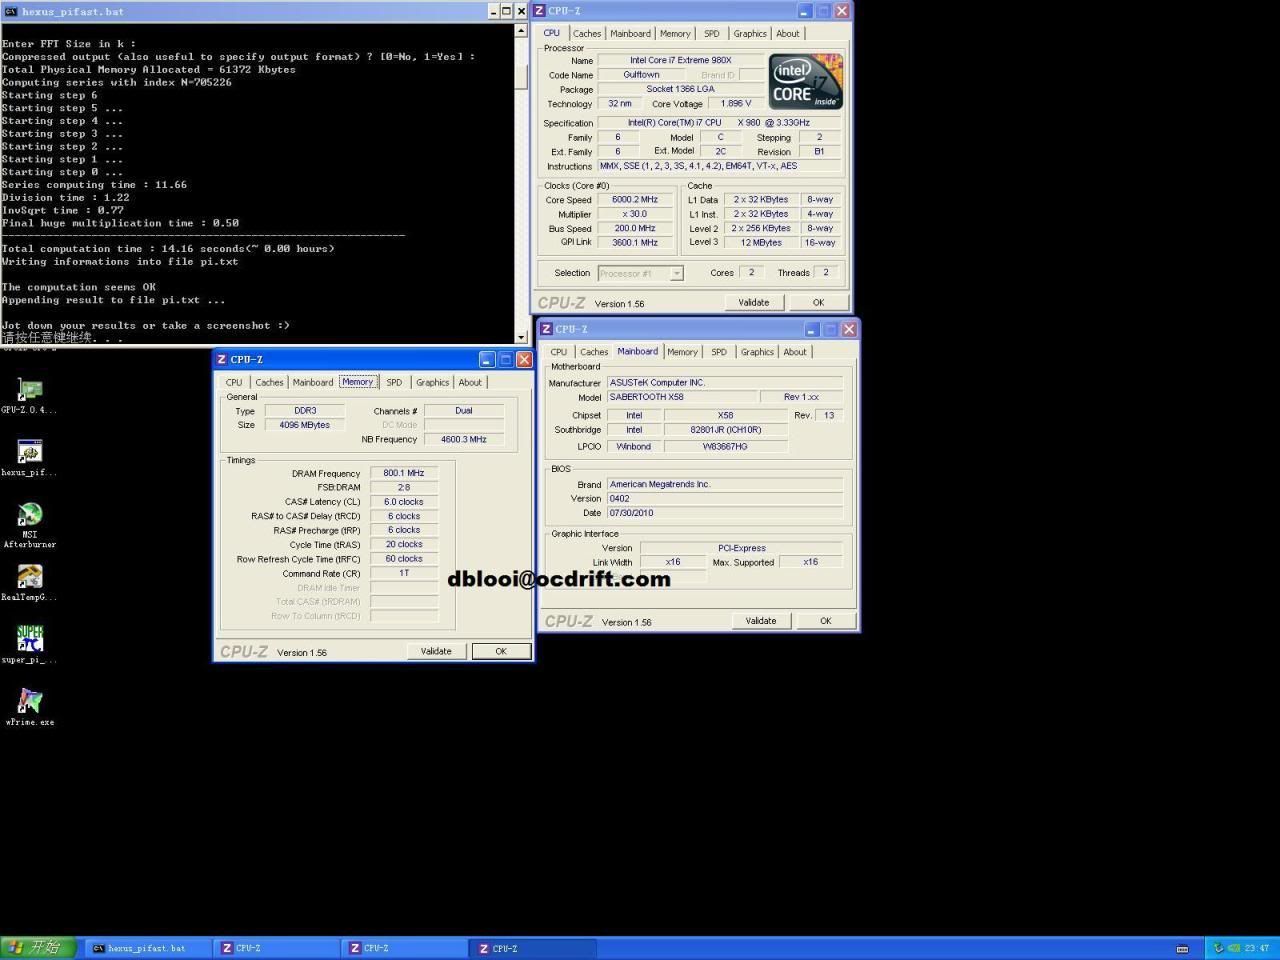
Task: Select the hexus_pif desktop shortcut
Action: pos(29,453)
